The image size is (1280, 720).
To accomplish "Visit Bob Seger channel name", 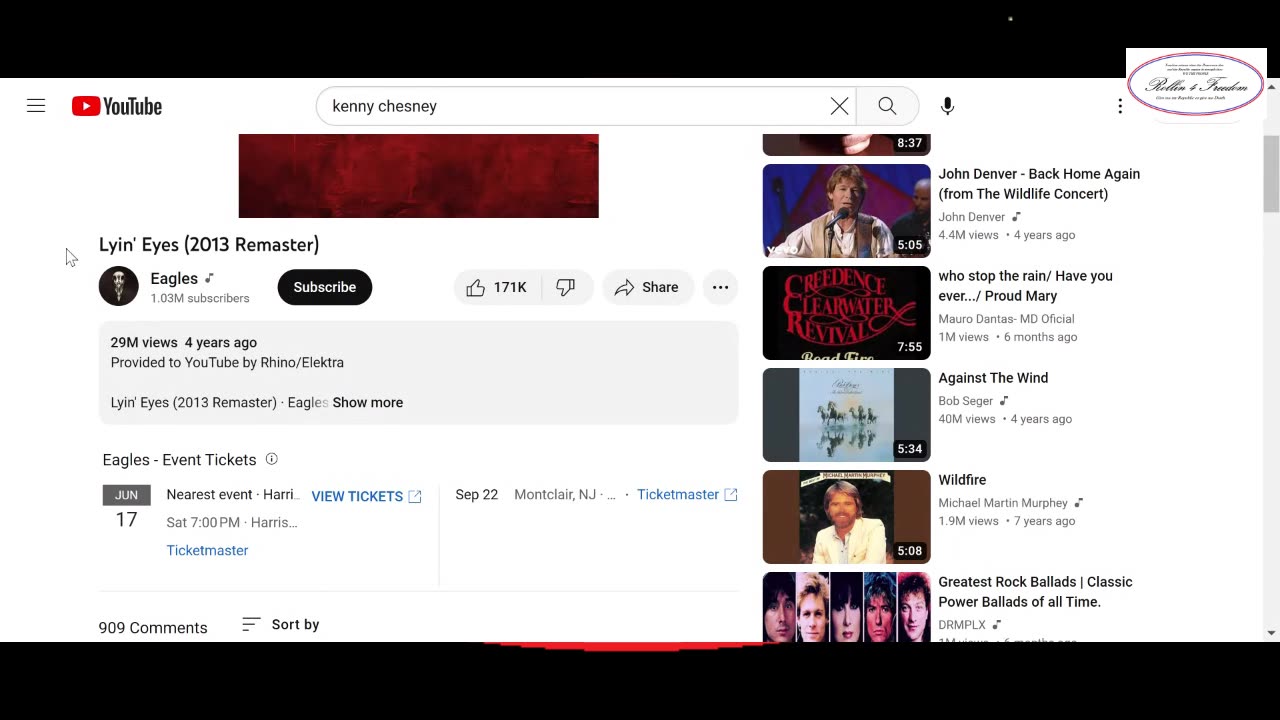I will pos(966,401).
